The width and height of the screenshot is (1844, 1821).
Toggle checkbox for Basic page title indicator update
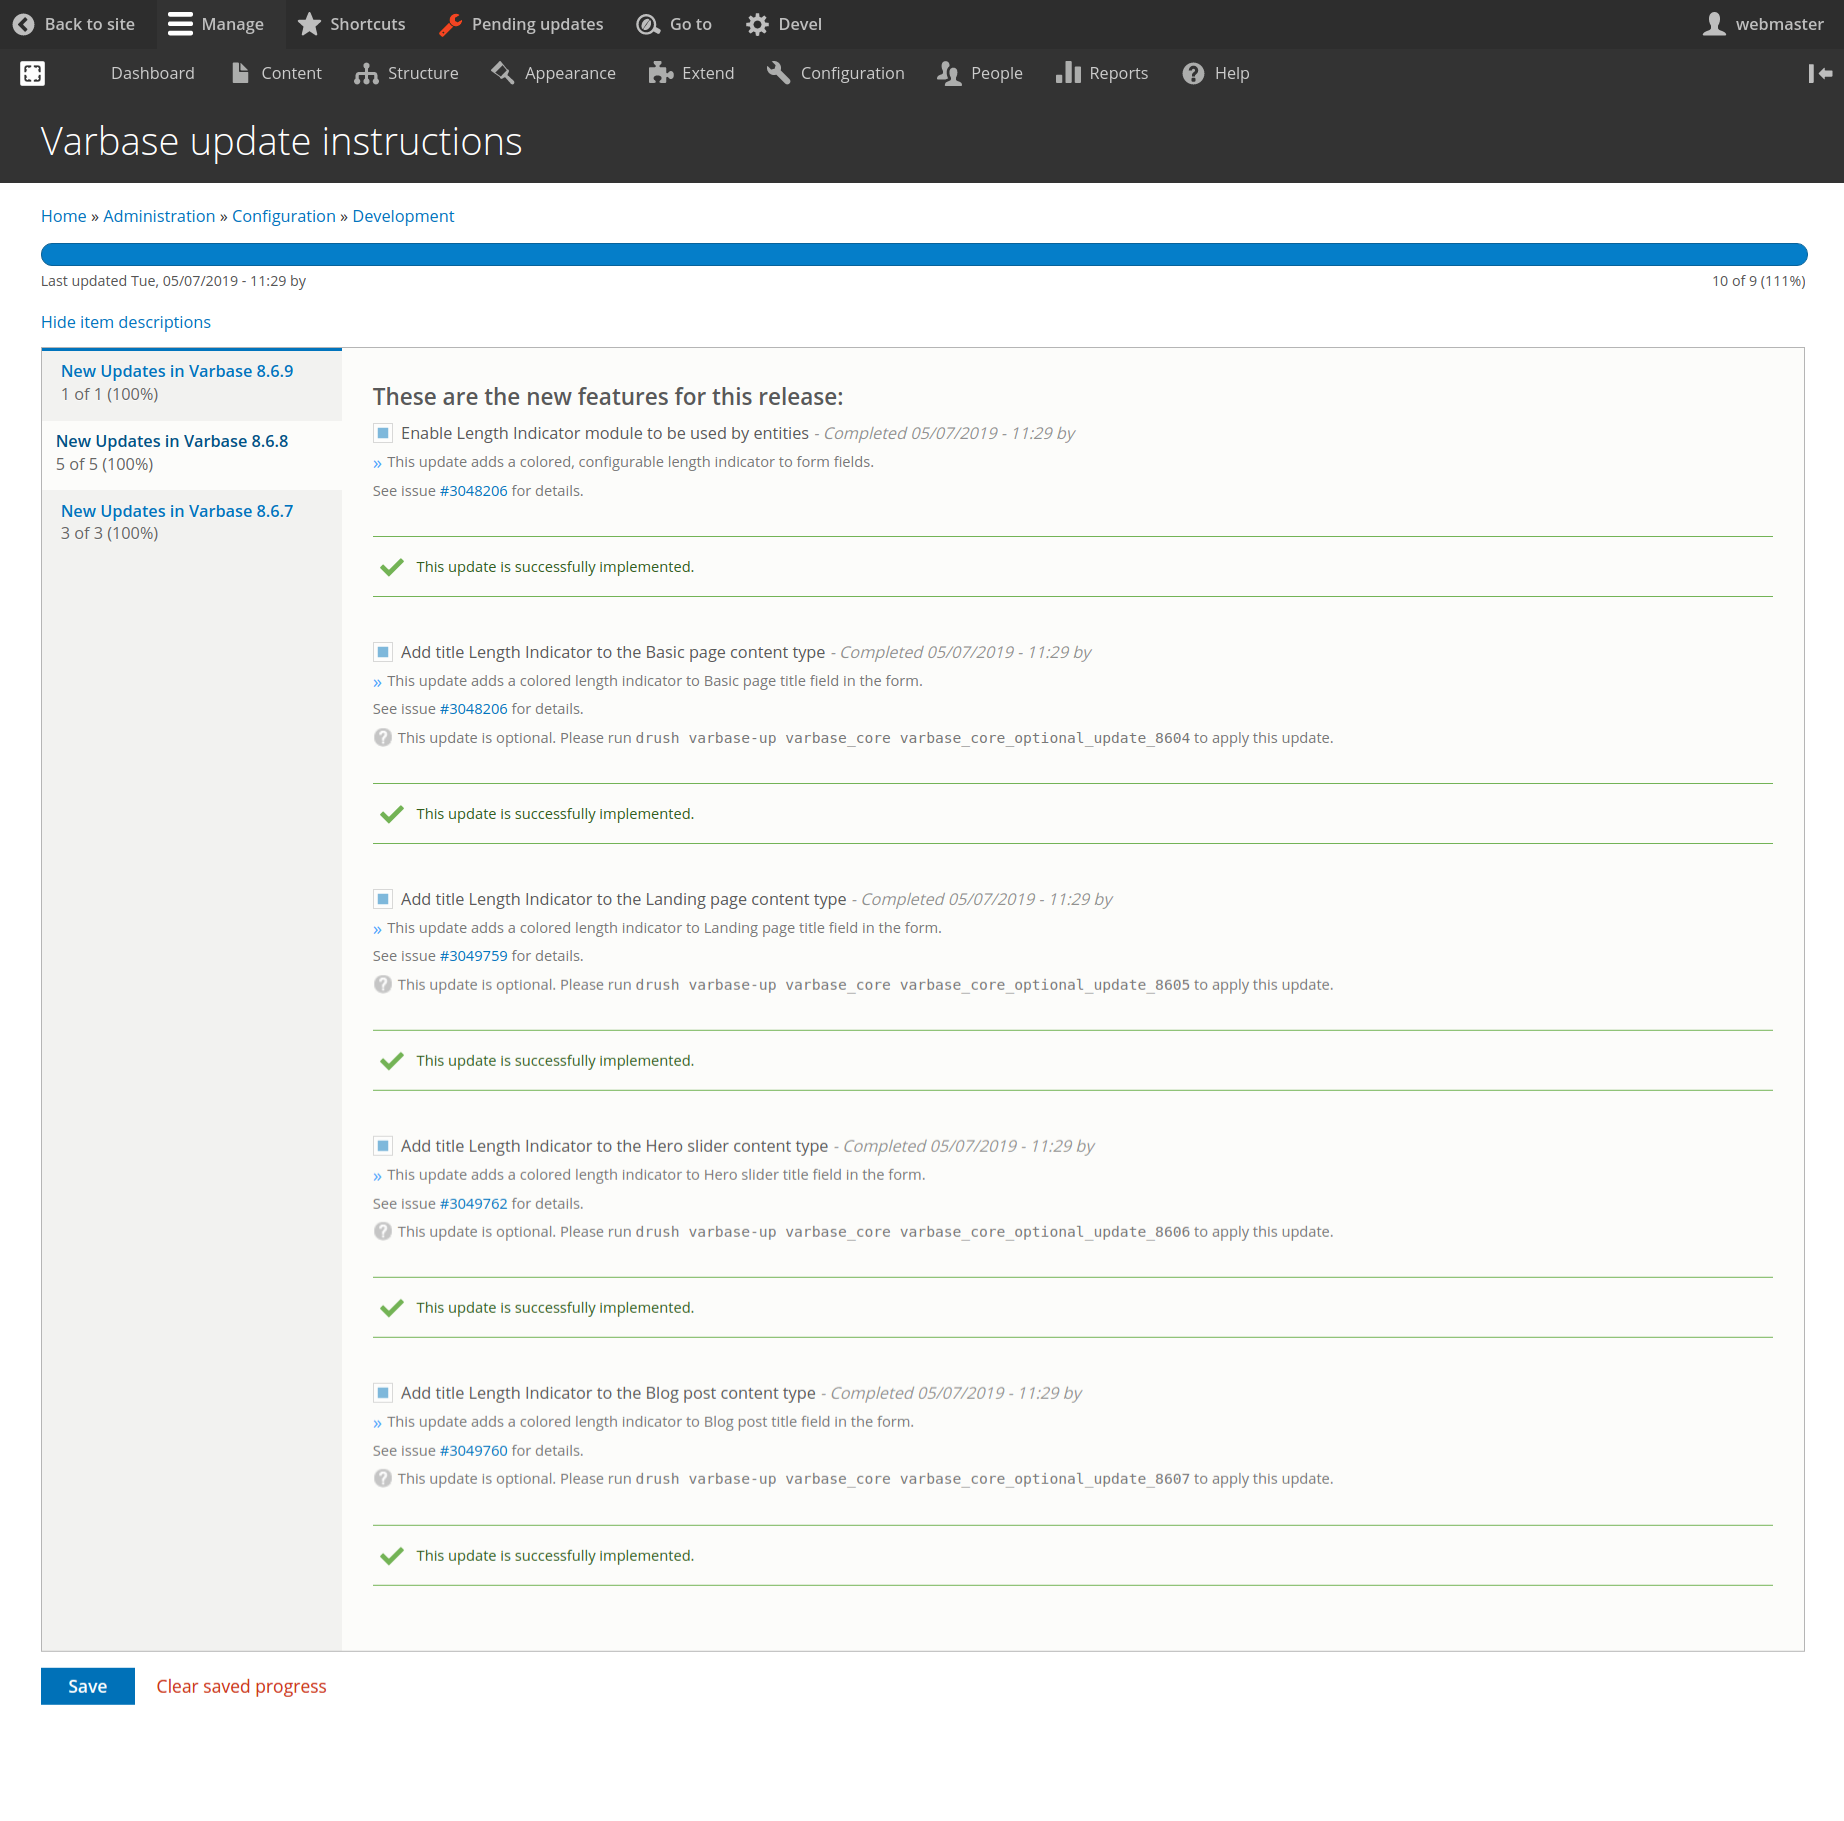(382, 651)
